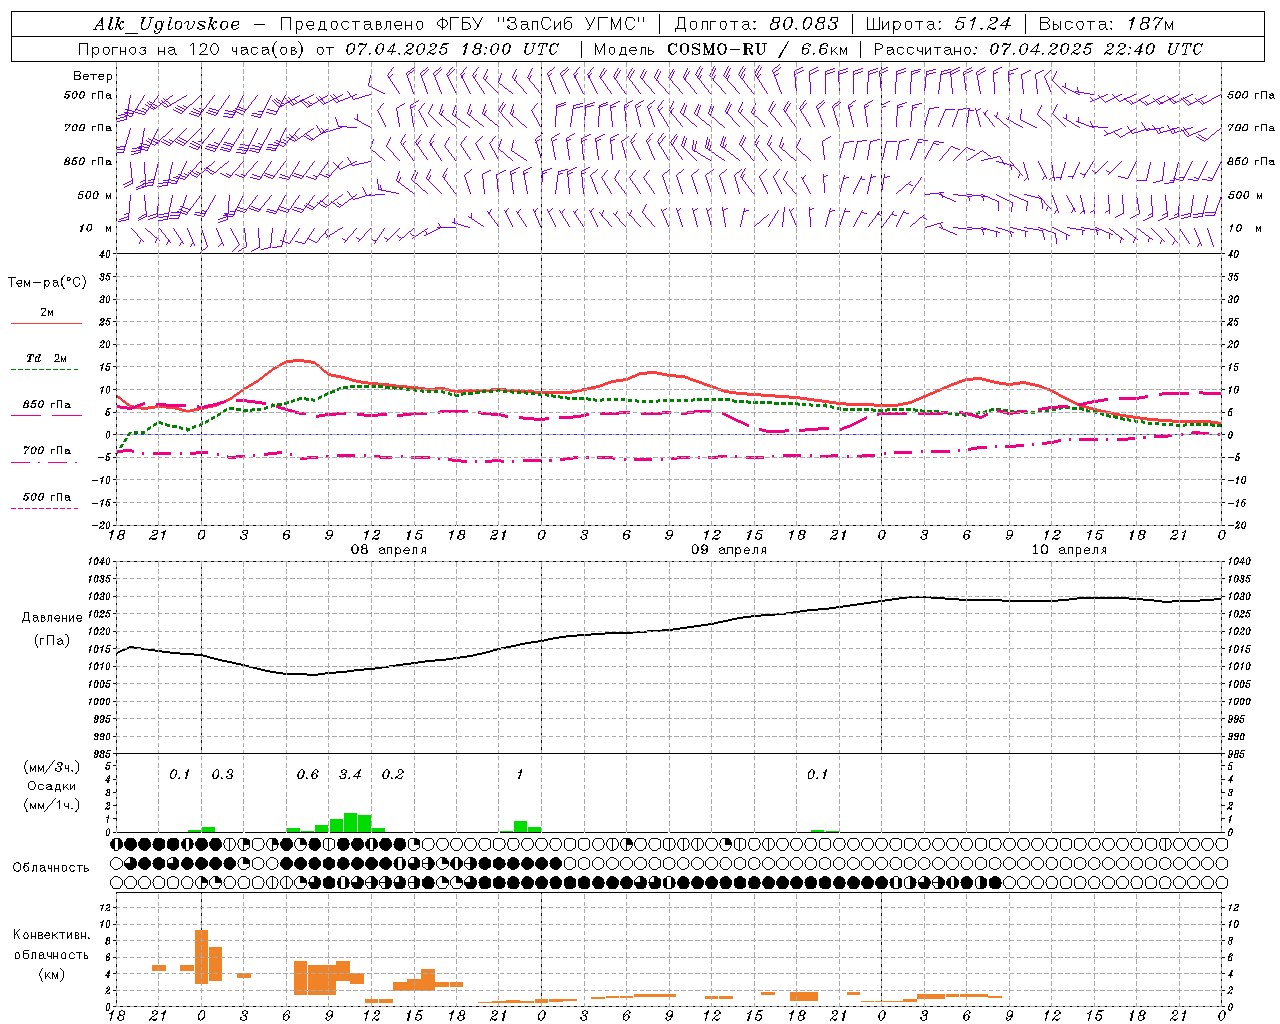
Task: Click the '08 апреля' date label
Action: [388, 550]
